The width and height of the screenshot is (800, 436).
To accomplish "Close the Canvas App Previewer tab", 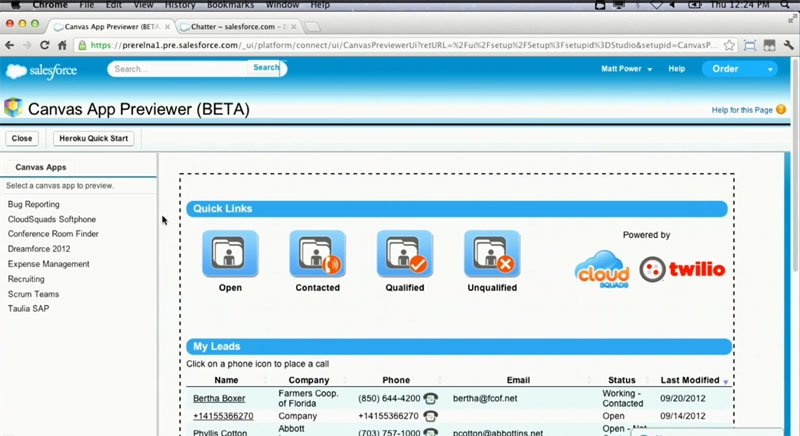I will (167, 27).
